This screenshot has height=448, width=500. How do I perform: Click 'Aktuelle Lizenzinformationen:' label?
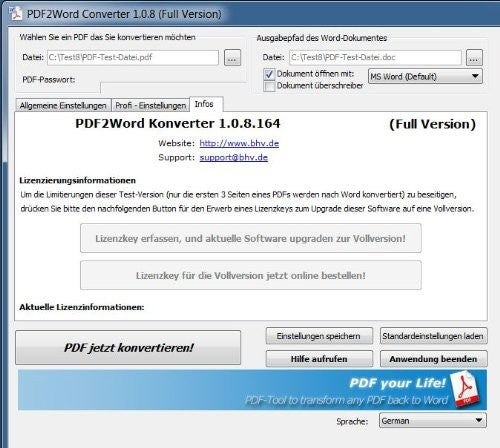point(82,307)
